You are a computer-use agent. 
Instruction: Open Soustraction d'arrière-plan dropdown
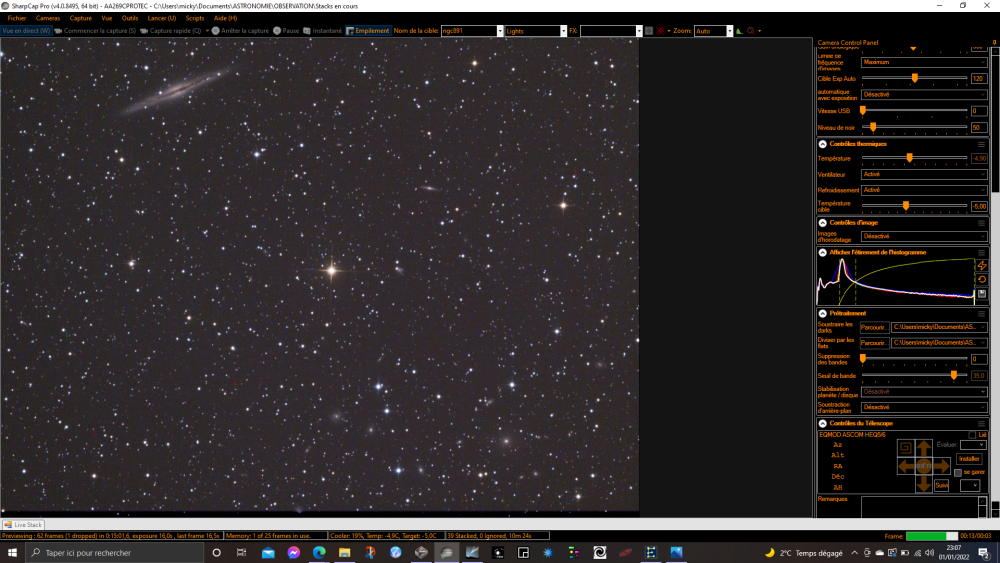click(x=924, y=407)
